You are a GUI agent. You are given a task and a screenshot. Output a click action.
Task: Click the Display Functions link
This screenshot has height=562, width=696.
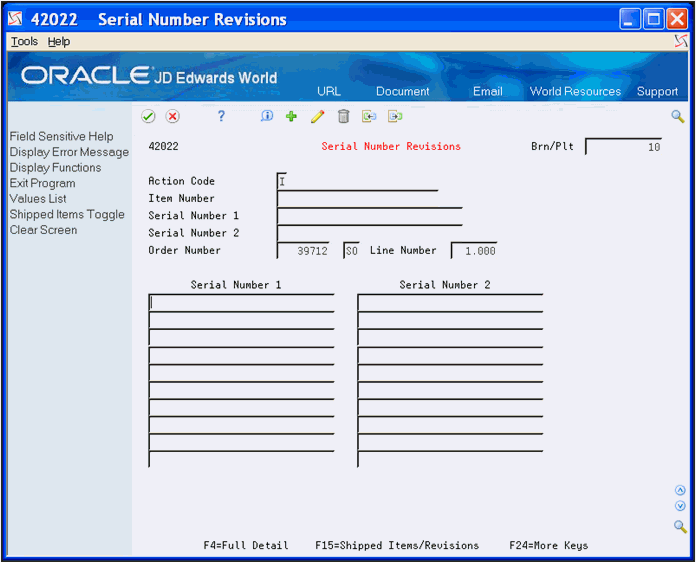click(55, 167)
